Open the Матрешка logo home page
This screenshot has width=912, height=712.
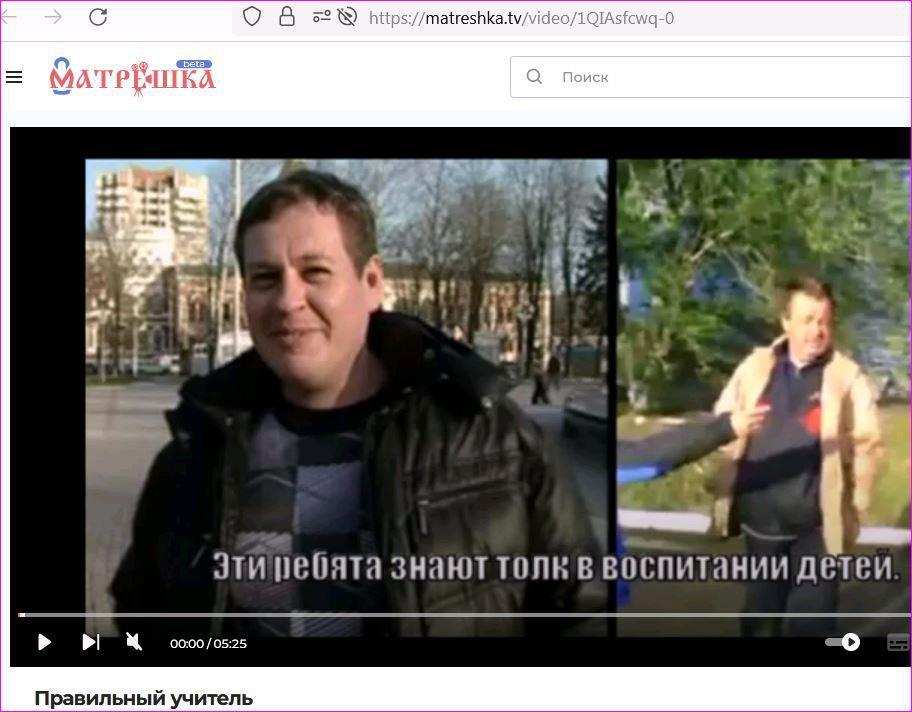[x=133, y=76]
